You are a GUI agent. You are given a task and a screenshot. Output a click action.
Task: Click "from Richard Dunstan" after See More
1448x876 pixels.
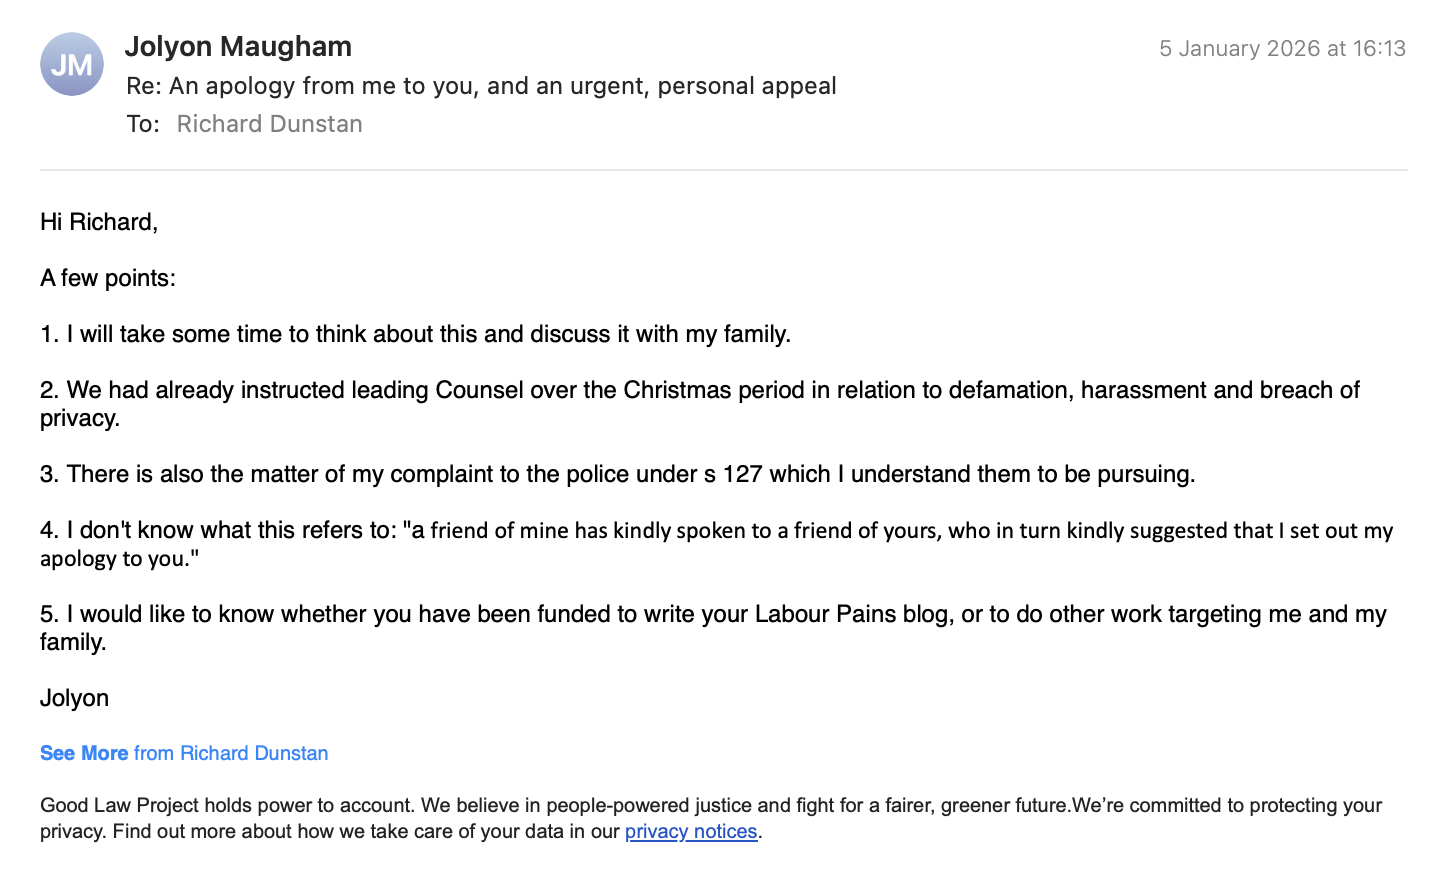[x=231, y=753]
